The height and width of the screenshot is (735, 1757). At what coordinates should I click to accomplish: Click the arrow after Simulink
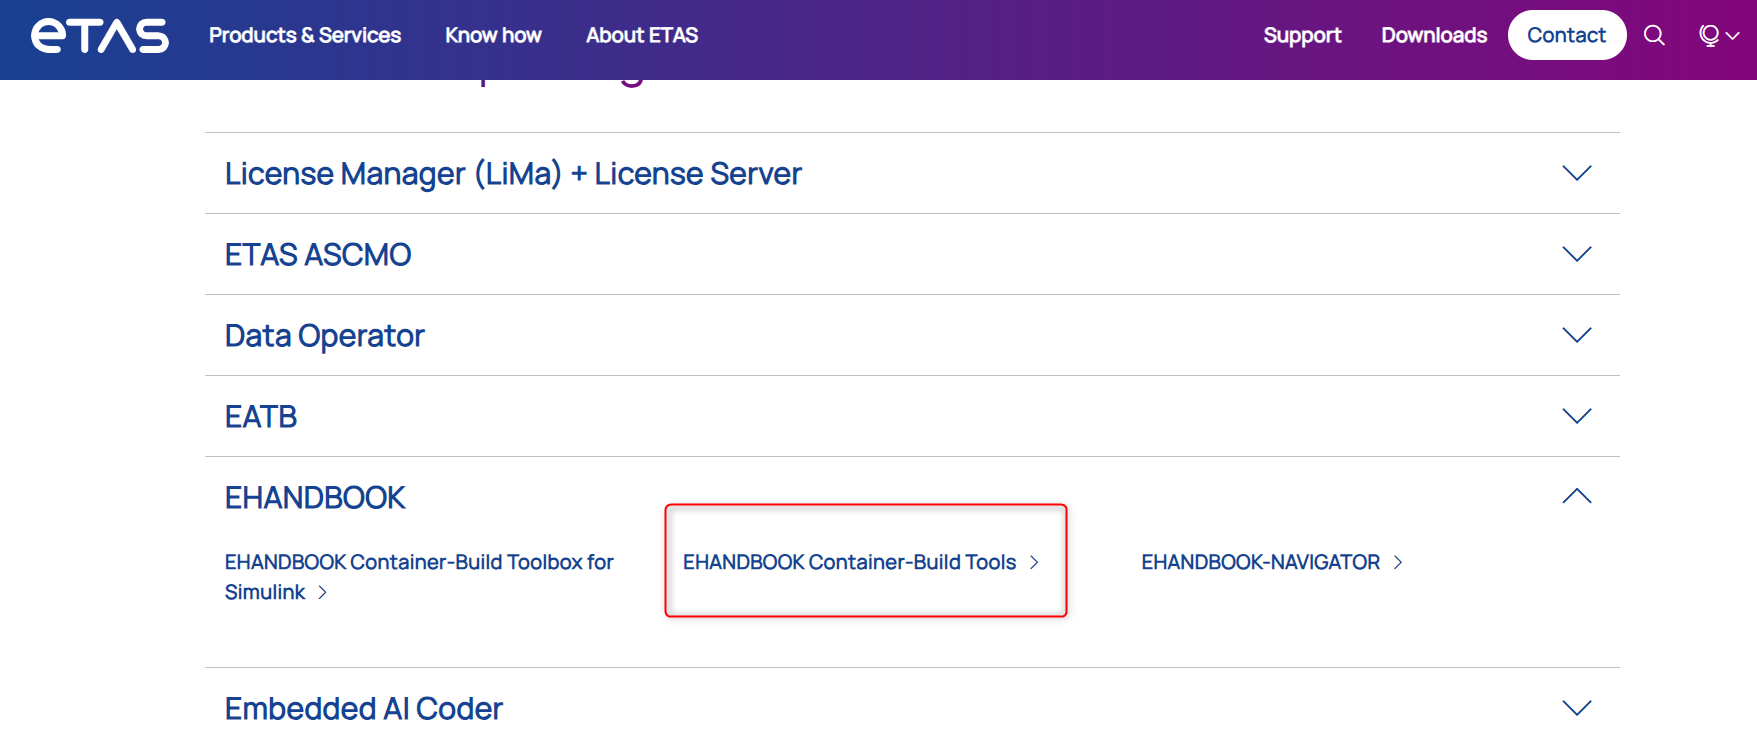[x=322, y=593]
